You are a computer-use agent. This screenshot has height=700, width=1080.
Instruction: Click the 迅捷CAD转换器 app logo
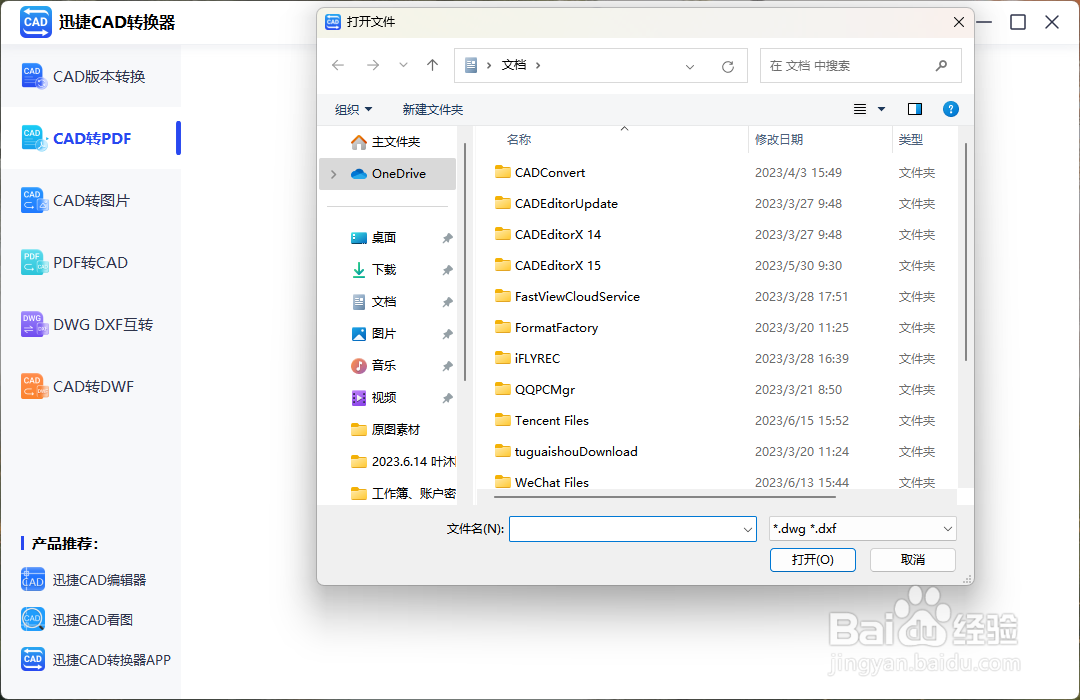35,22
